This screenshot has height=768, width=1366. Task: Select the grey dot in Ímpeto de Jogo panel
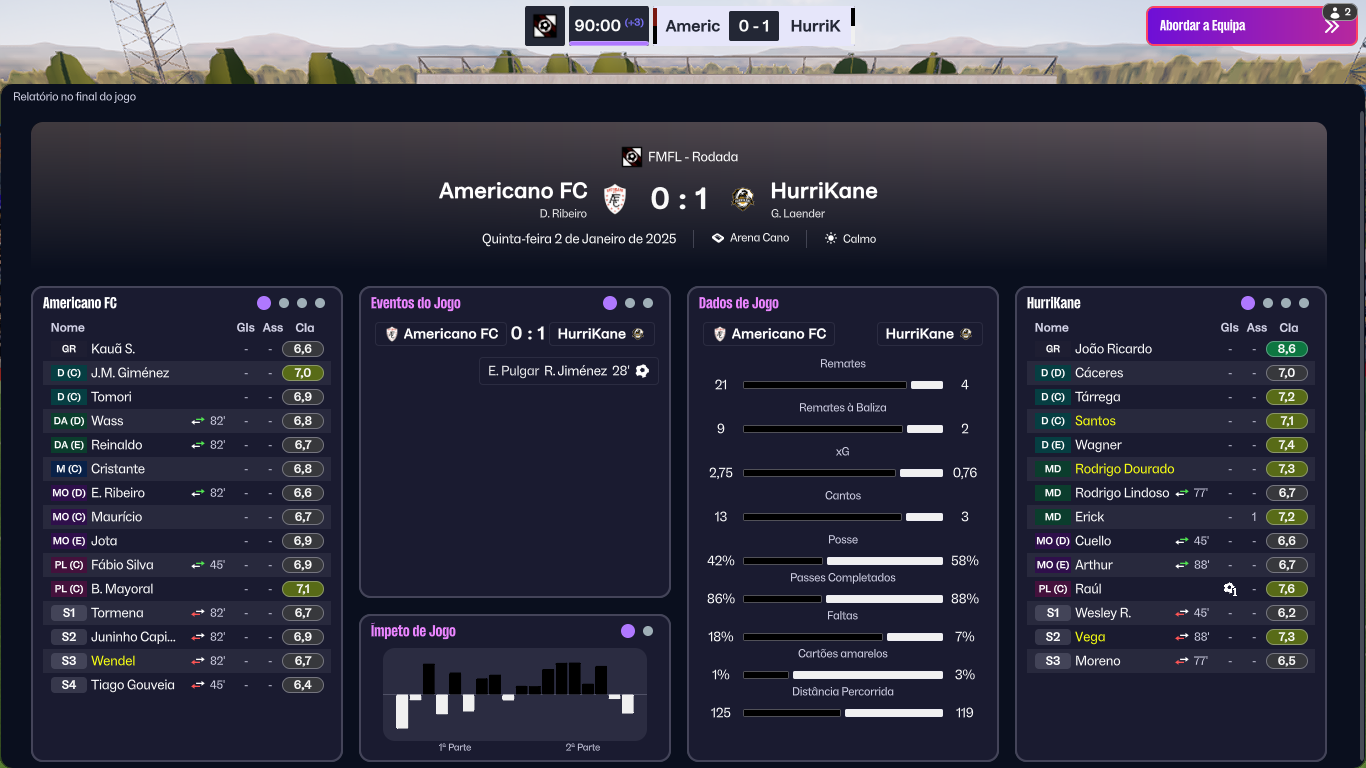648,631
